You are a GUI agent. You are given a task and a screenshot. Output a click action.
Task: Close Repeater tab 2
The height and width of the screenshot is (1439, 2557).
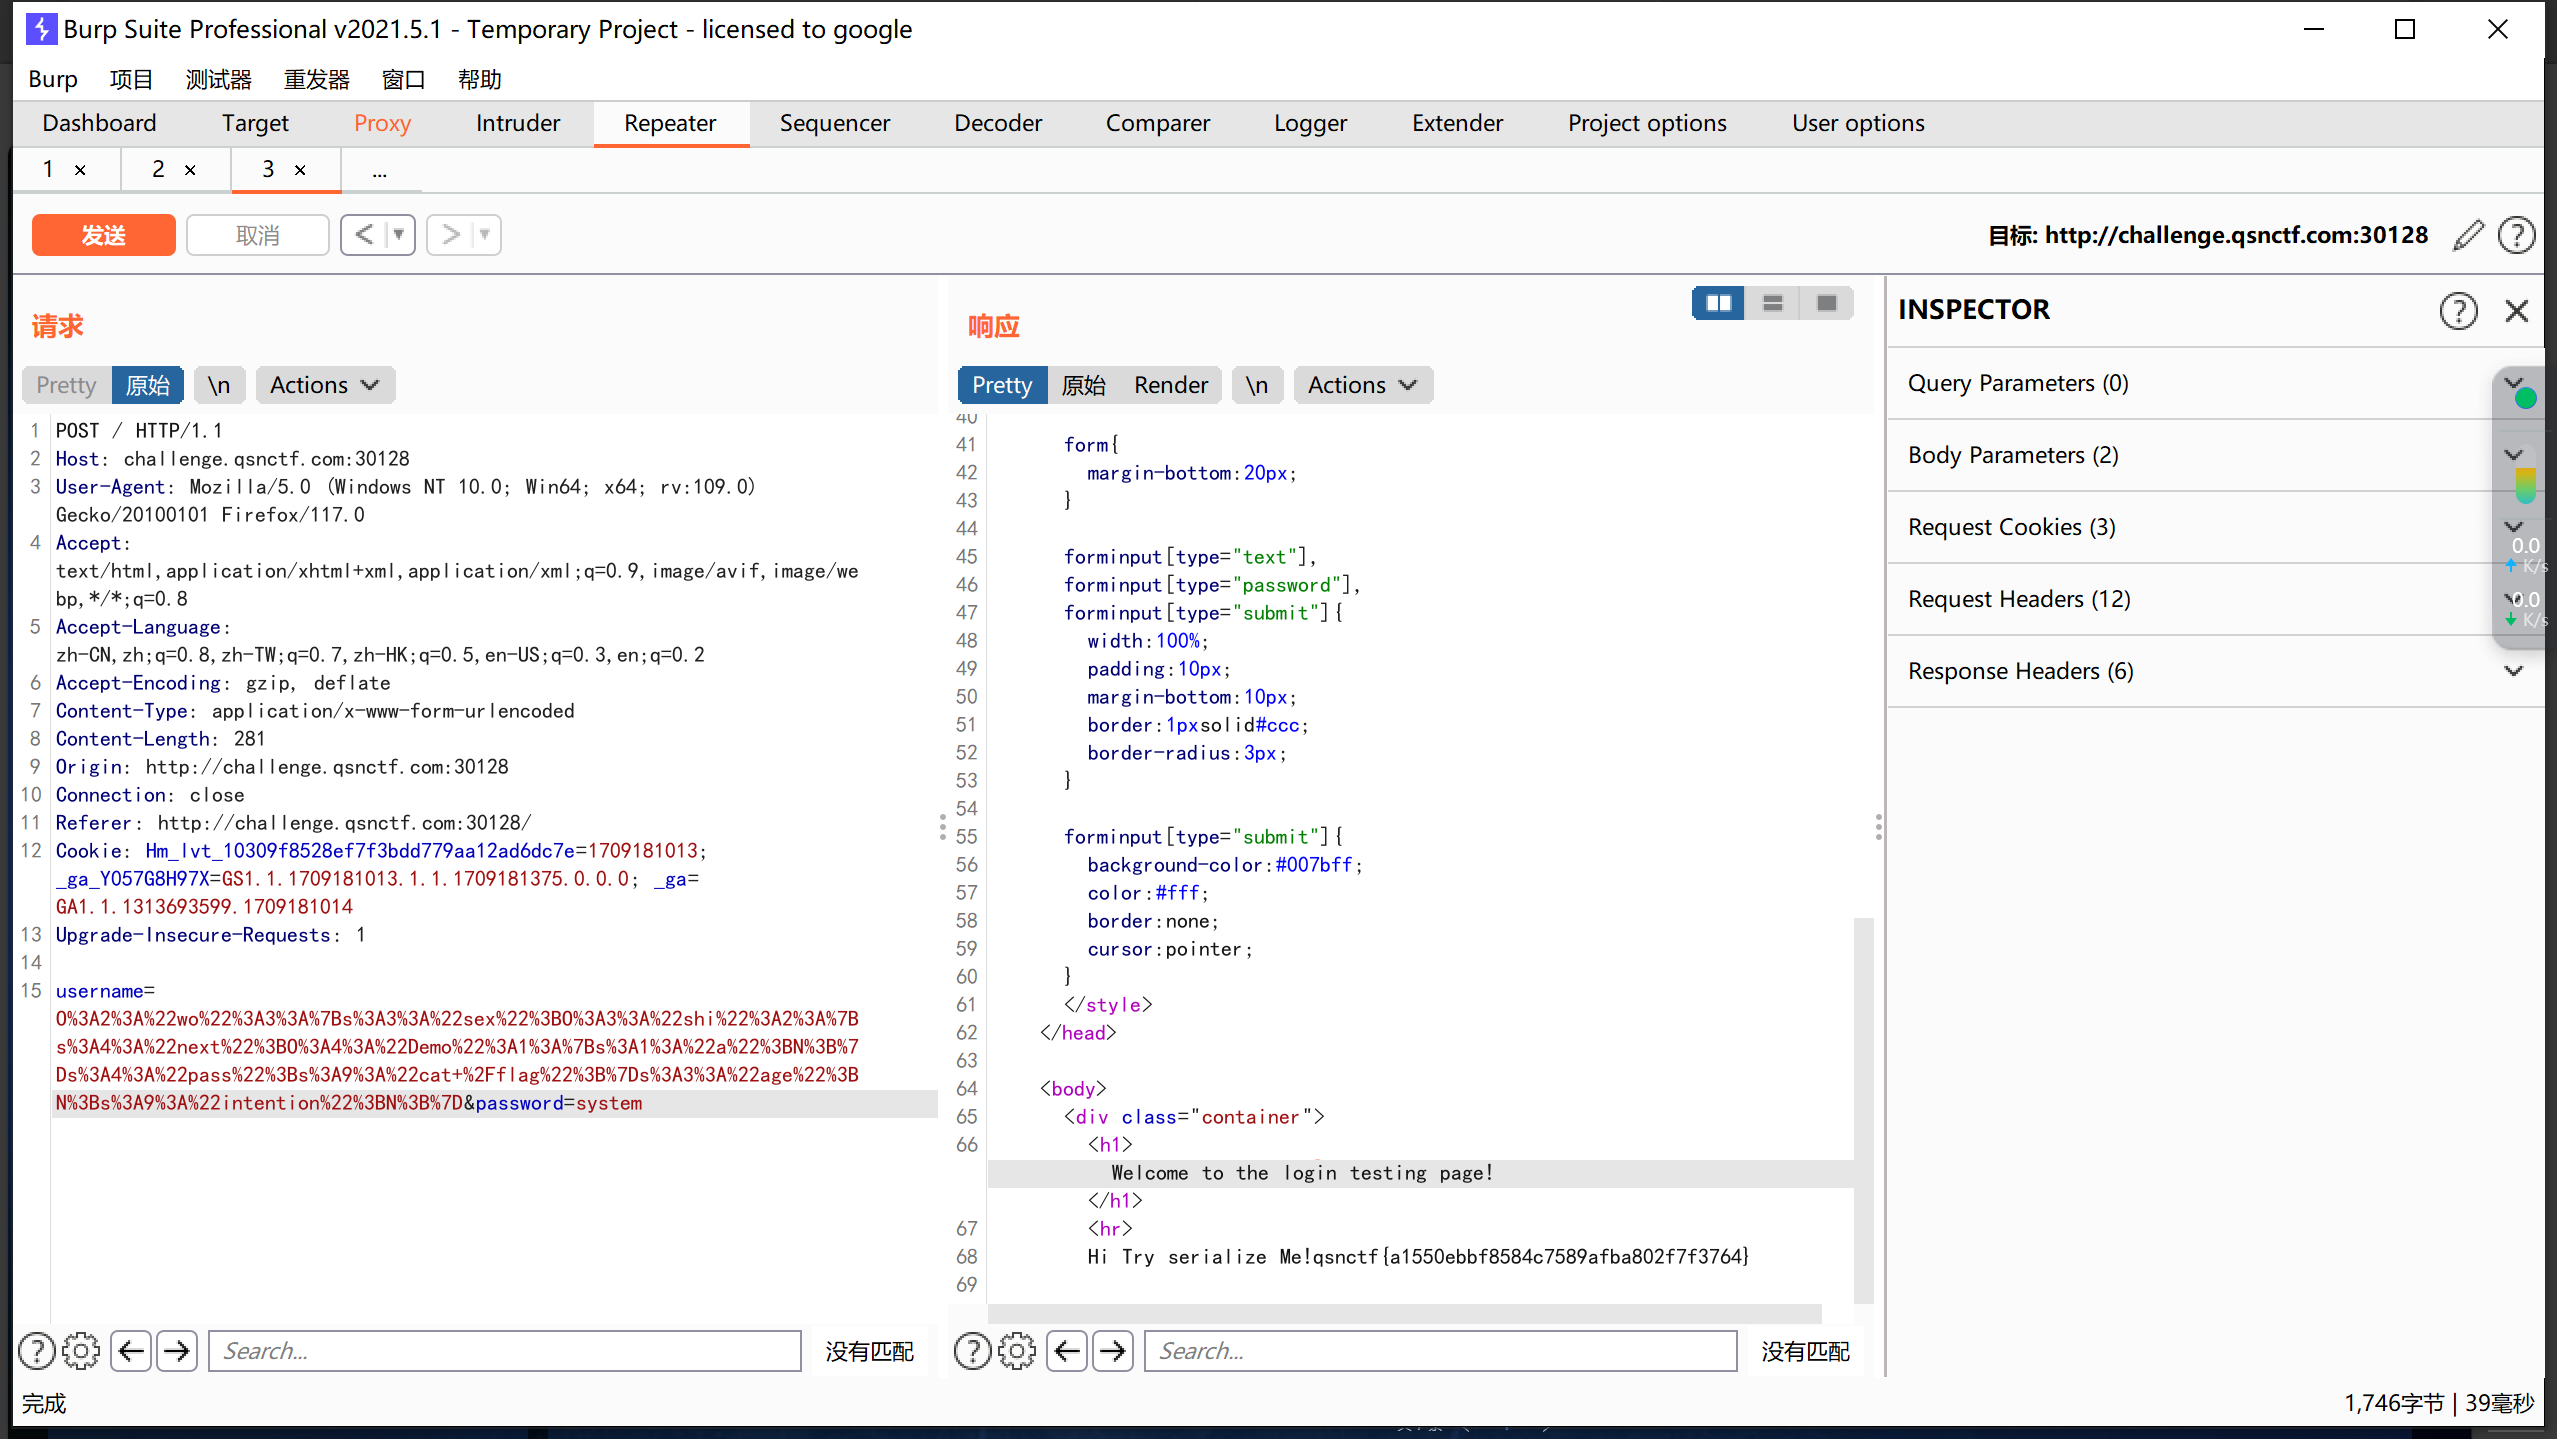[190, 170]
